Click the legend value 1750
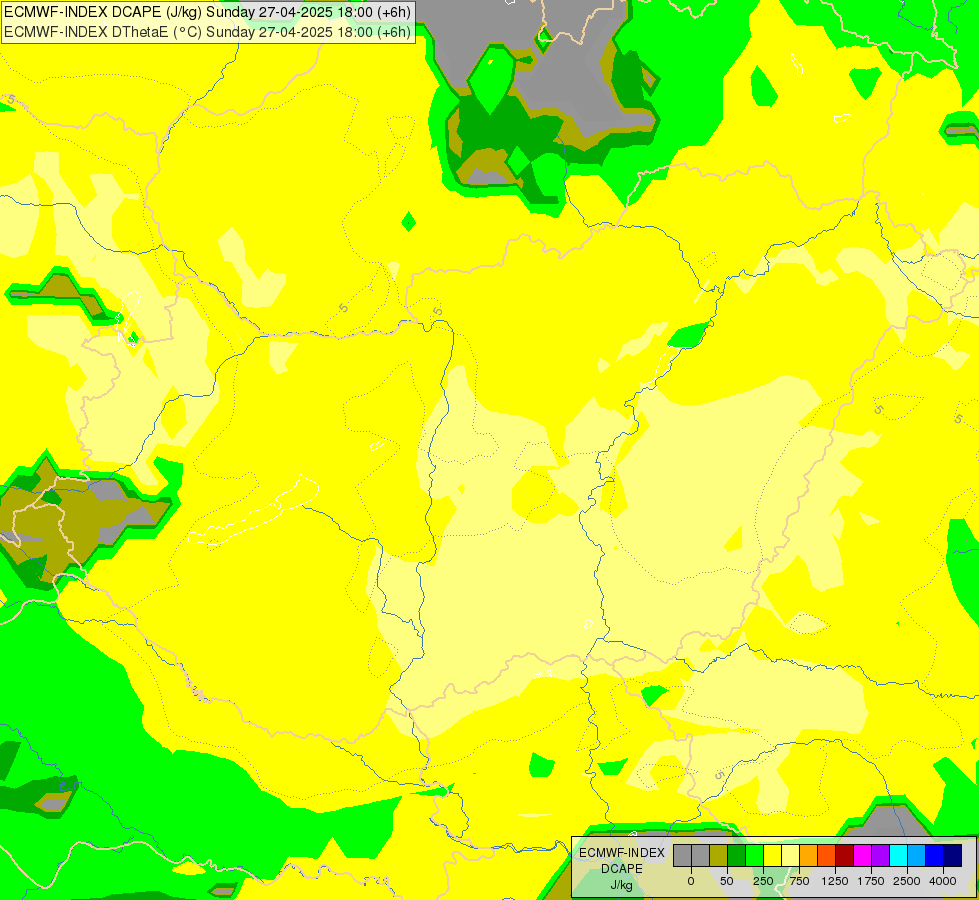 tap(871, 881)
